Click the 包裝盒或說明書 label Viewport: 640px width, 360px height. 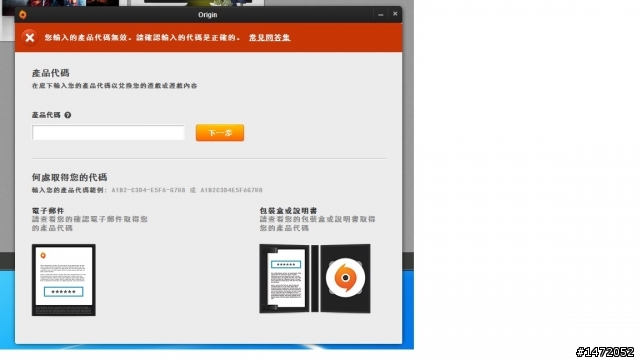point(288,211)
